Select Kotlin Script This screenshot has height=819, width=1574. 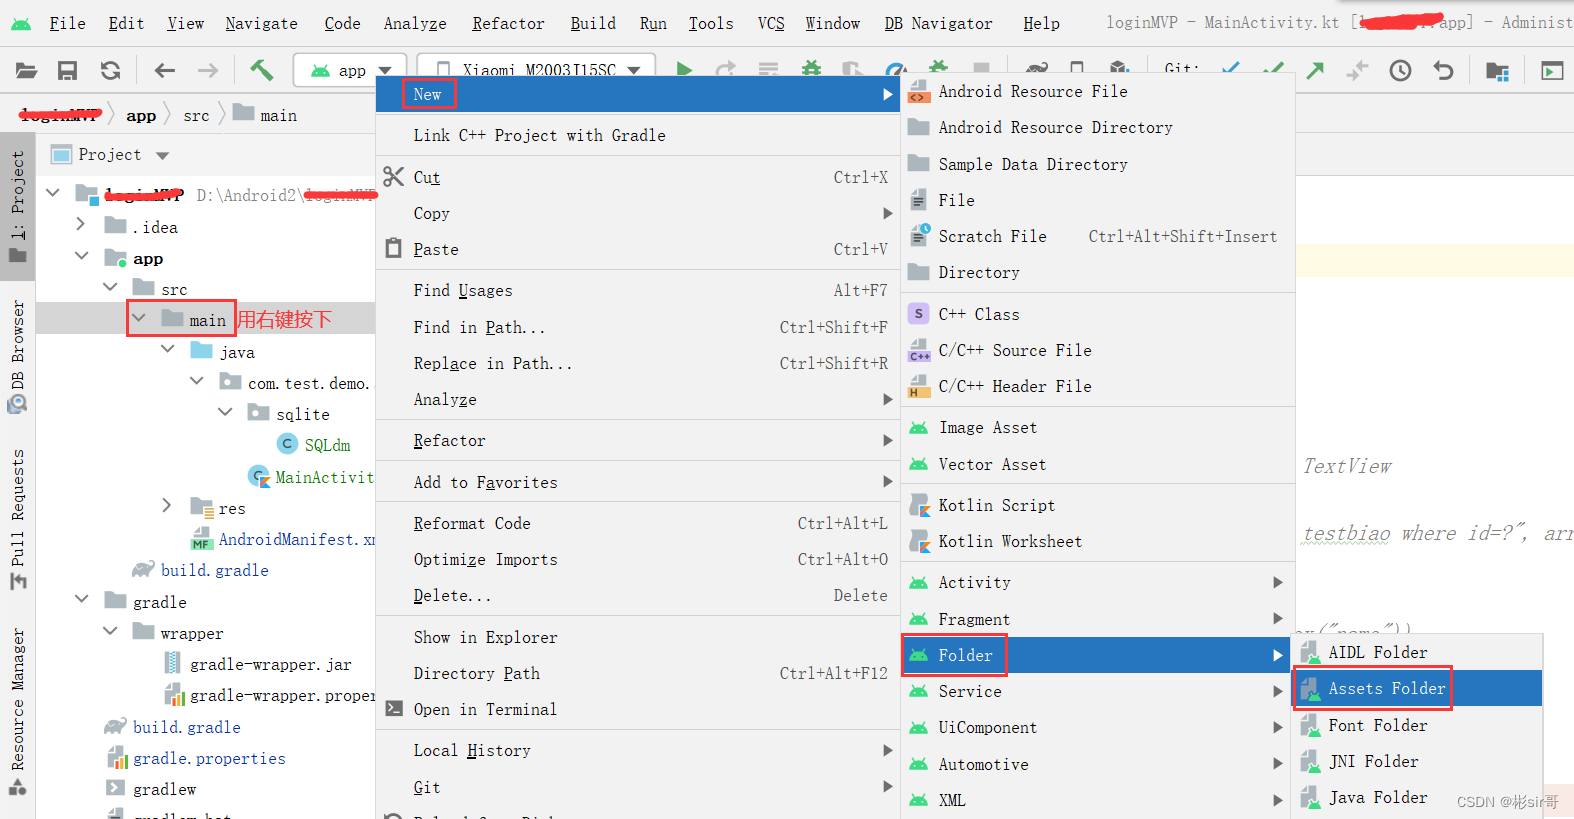(x=1098, y=505)
